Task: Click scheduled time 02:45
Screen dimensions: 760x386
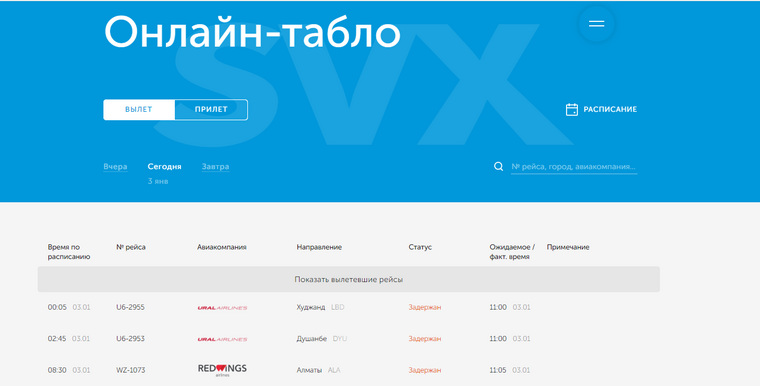Action: coord(57,339)
